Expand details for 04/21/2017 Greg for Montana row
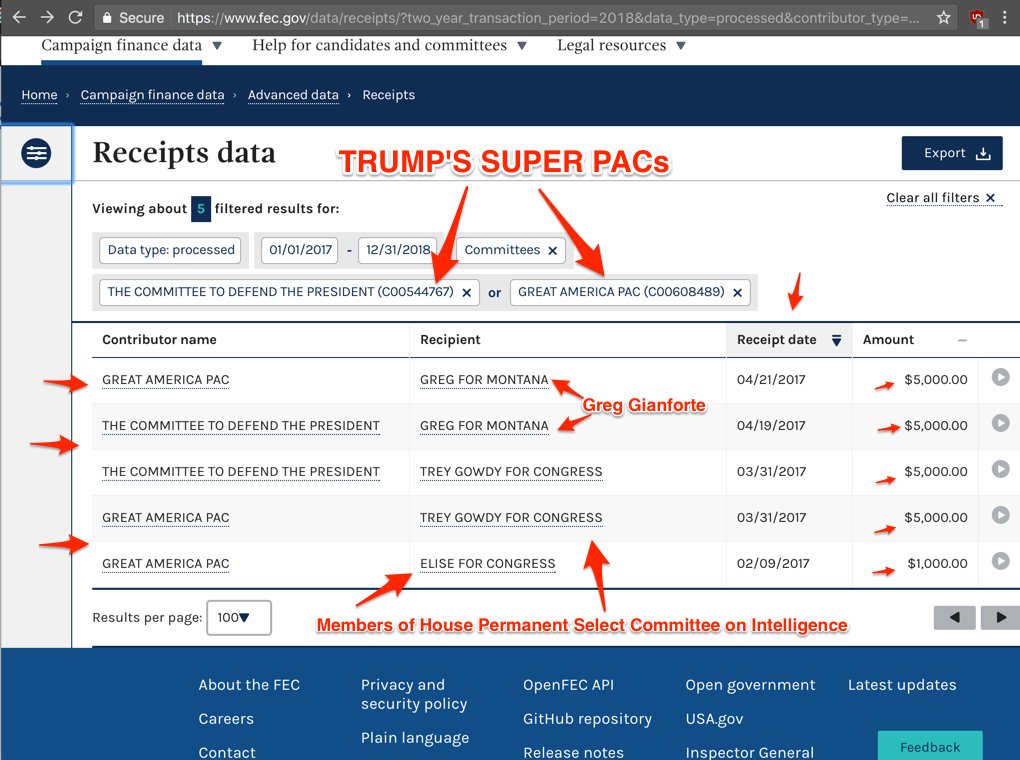The width and height of the screenshot is (1020, 760). click(x=1000, y=377)
